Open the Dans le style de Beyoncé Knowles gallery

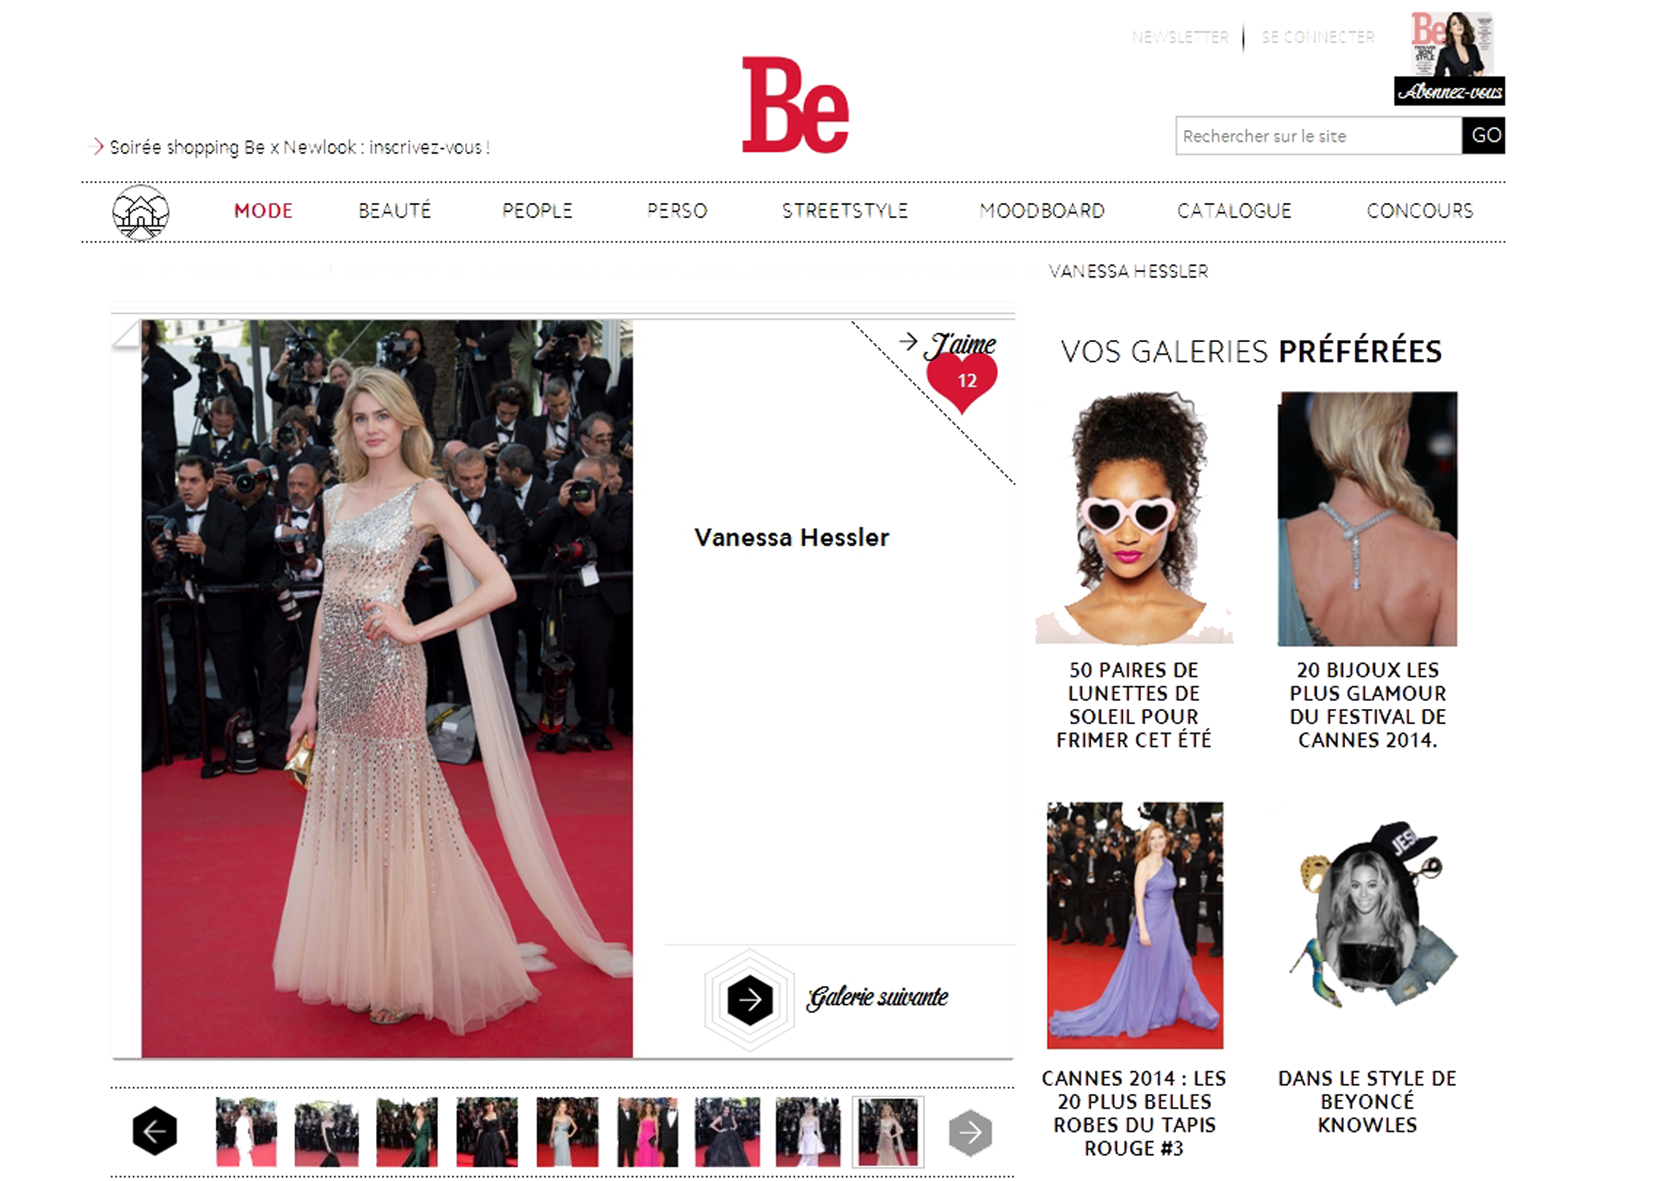click(x=1367, y=1101)
